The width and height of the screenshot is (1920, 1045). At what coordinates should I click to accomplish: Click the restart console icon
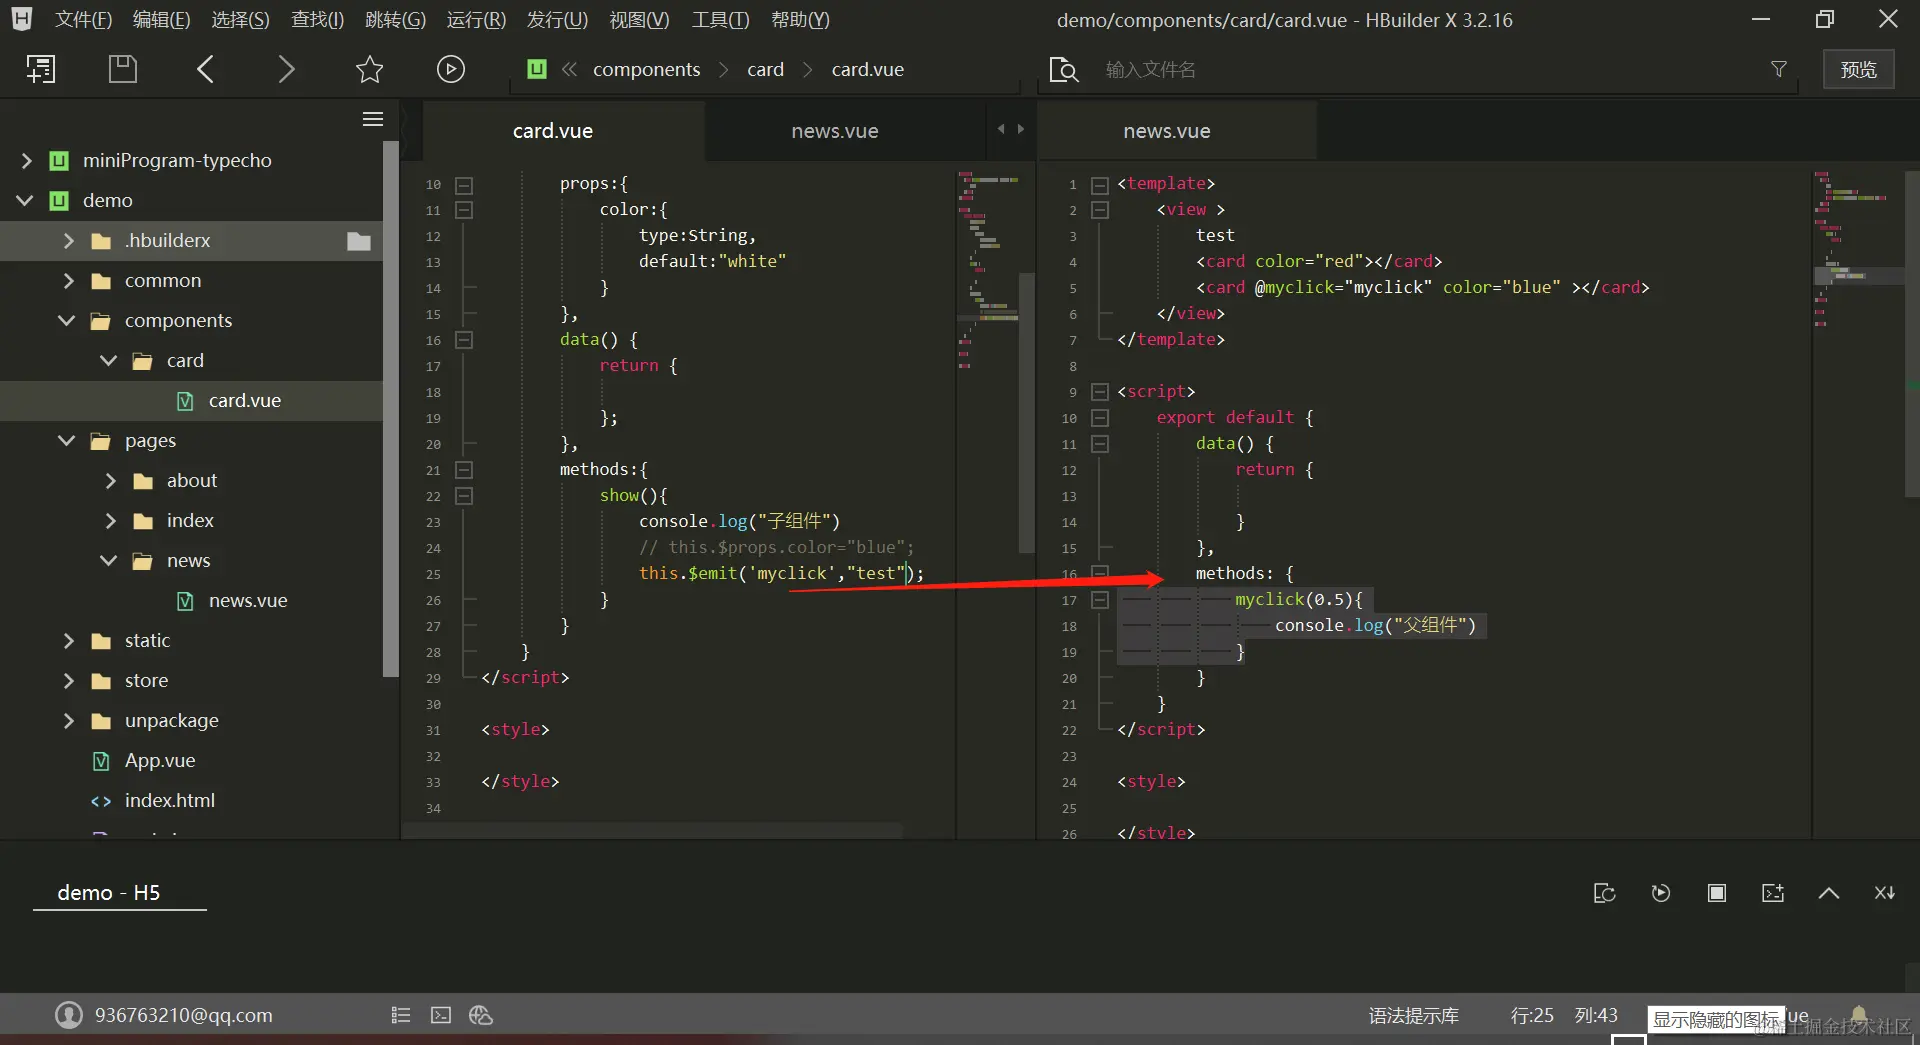(x=1661, y=893)
